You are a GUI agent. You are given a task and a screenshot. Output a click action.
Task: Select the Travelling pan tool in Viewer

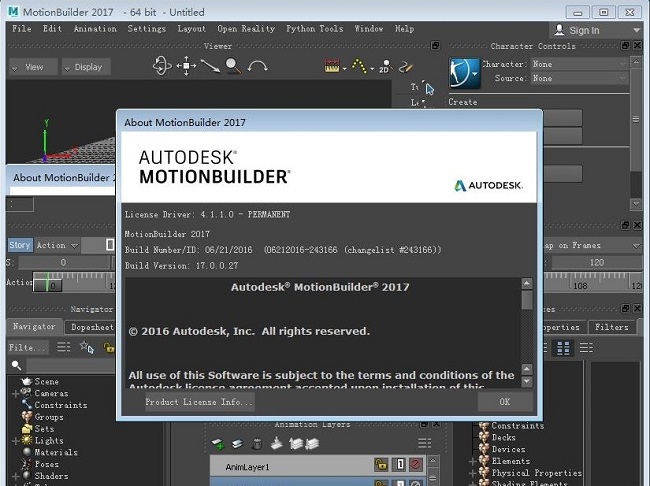coord(186,66)
